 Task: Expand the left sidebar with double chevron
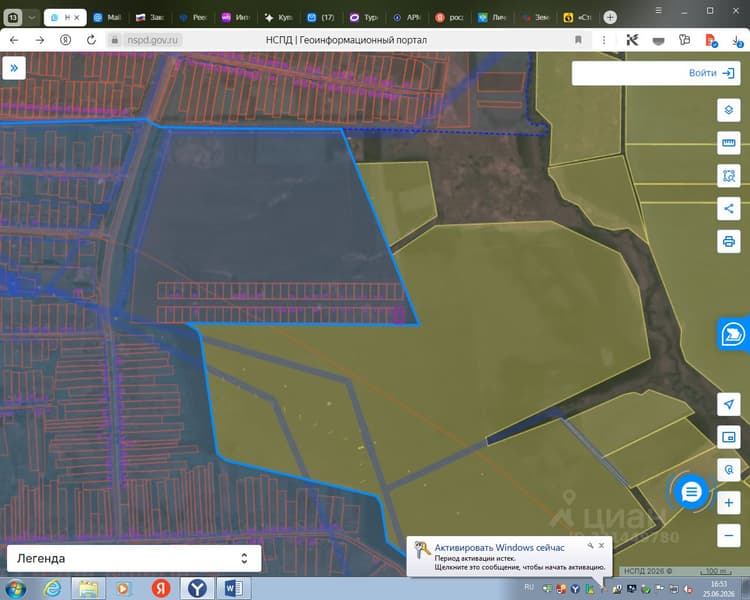tap(14, 68)
